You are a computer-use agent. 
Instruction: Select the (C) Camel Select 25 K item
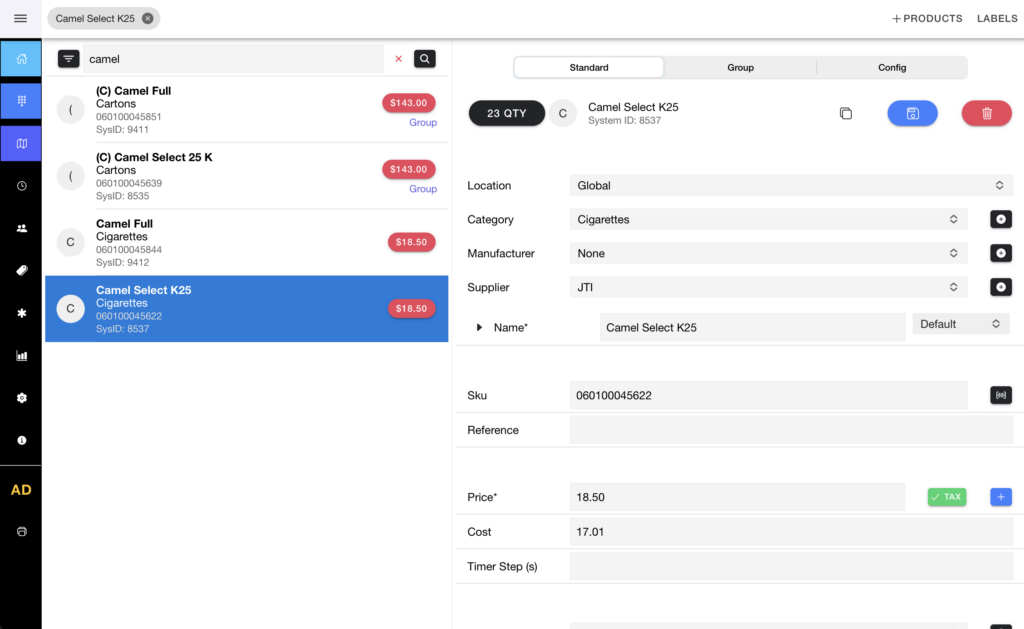coord(246,176)
